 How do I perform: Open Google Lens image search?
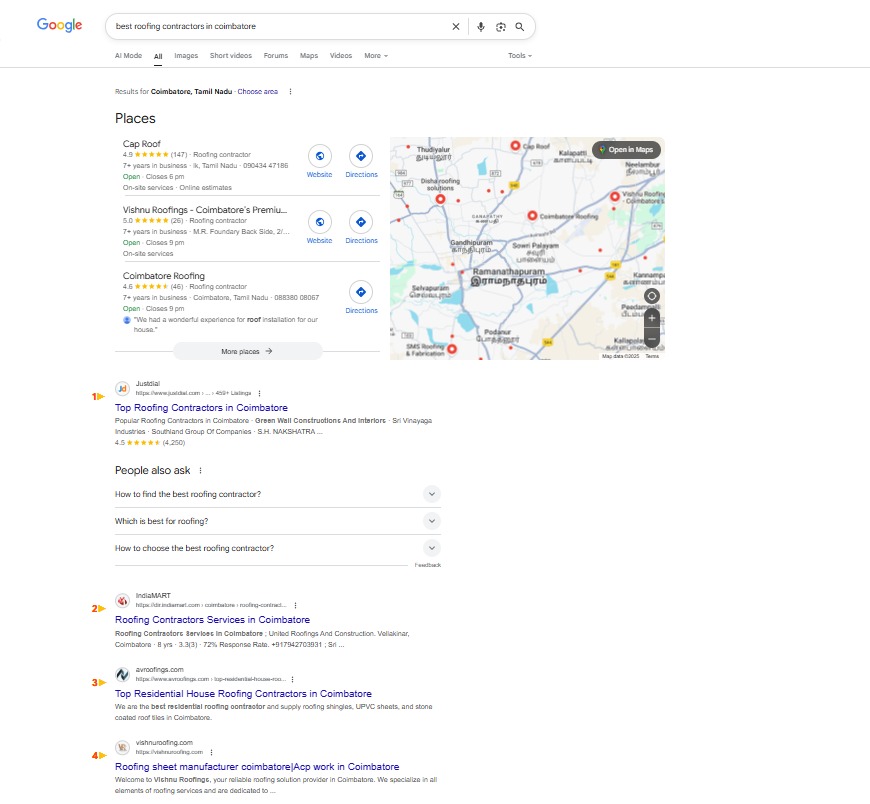501,27
